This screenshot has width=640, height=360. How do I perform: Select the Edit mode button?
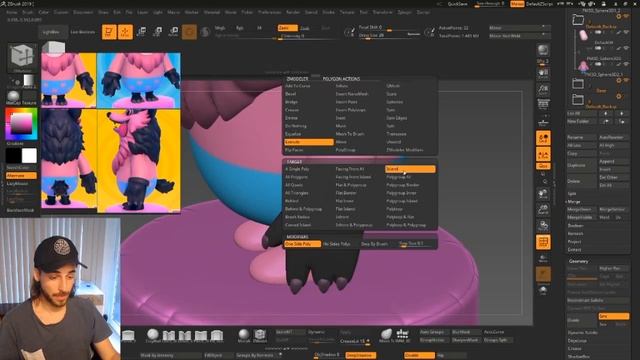tap(109, 32)
